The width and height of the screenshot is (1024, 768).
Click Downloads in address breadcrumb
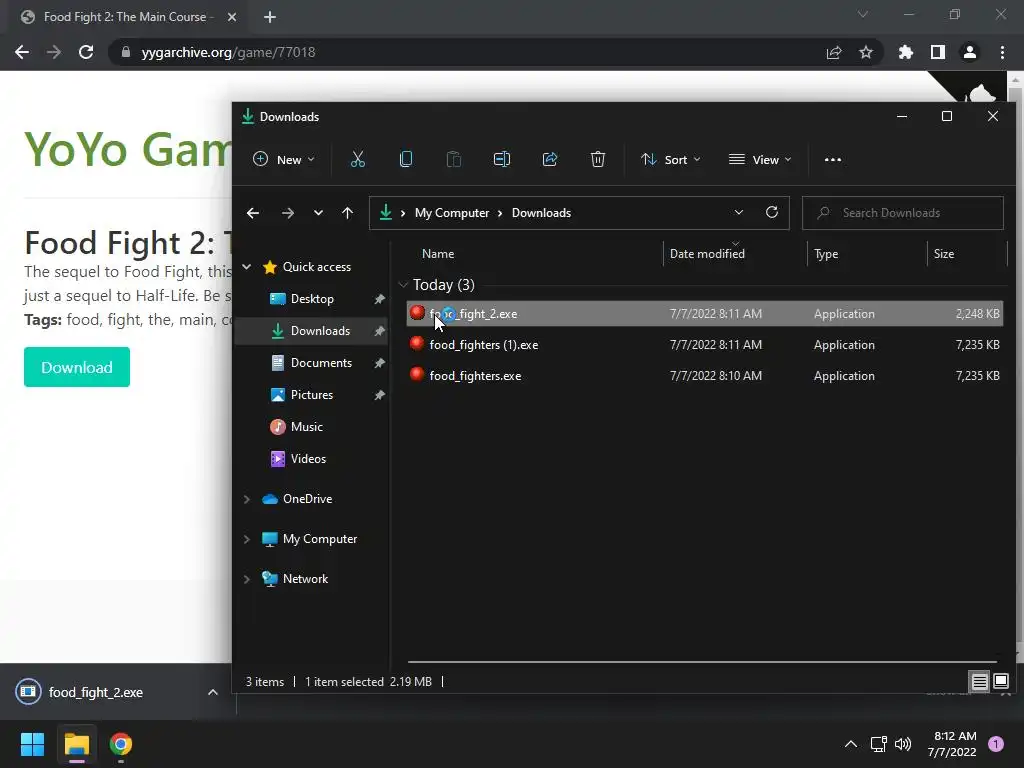(541, 213)
